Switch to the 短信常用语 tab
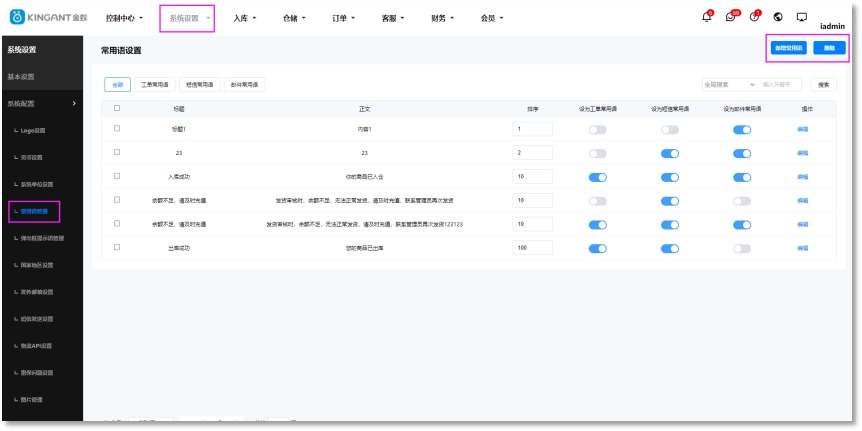Image resolution: width=862 pixels, height=431 pixels. click(x=200, y=85)
